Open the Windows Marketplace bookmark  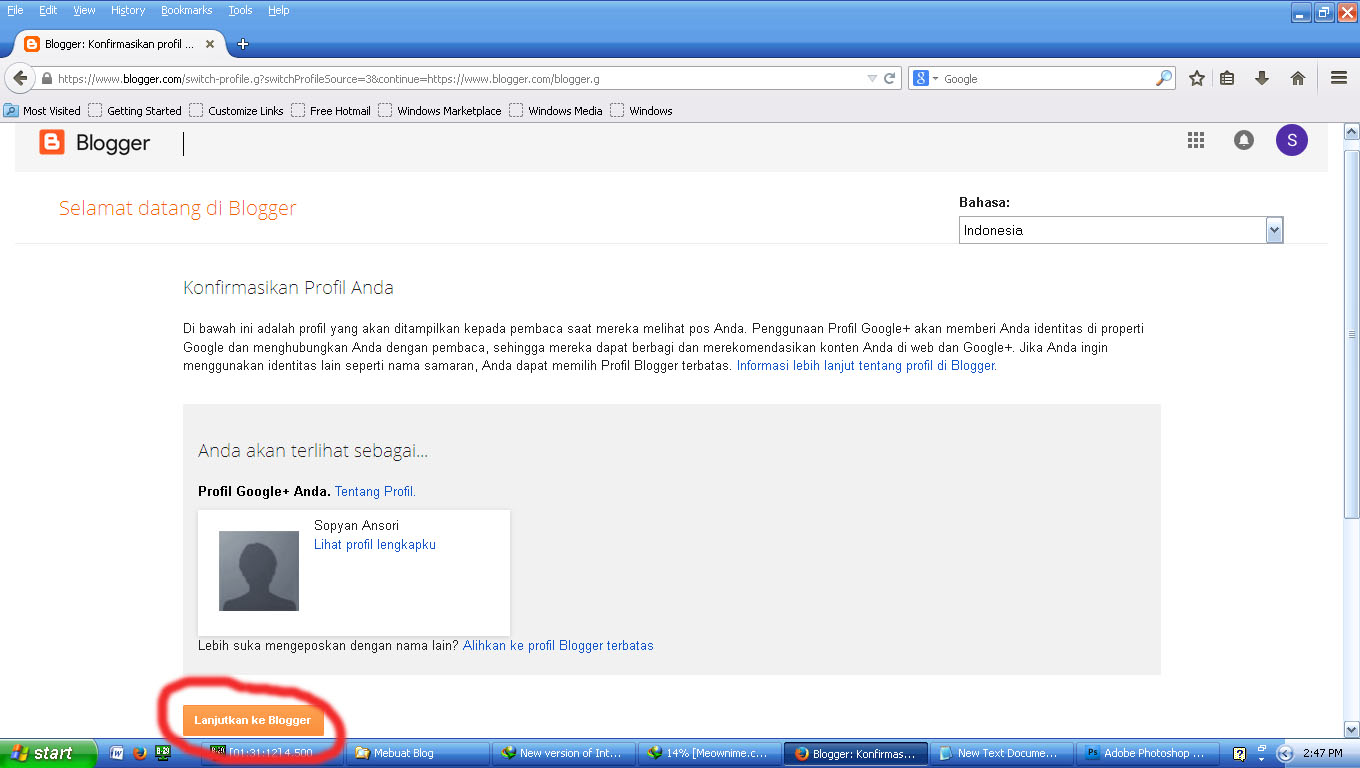(x=440, y=111)
